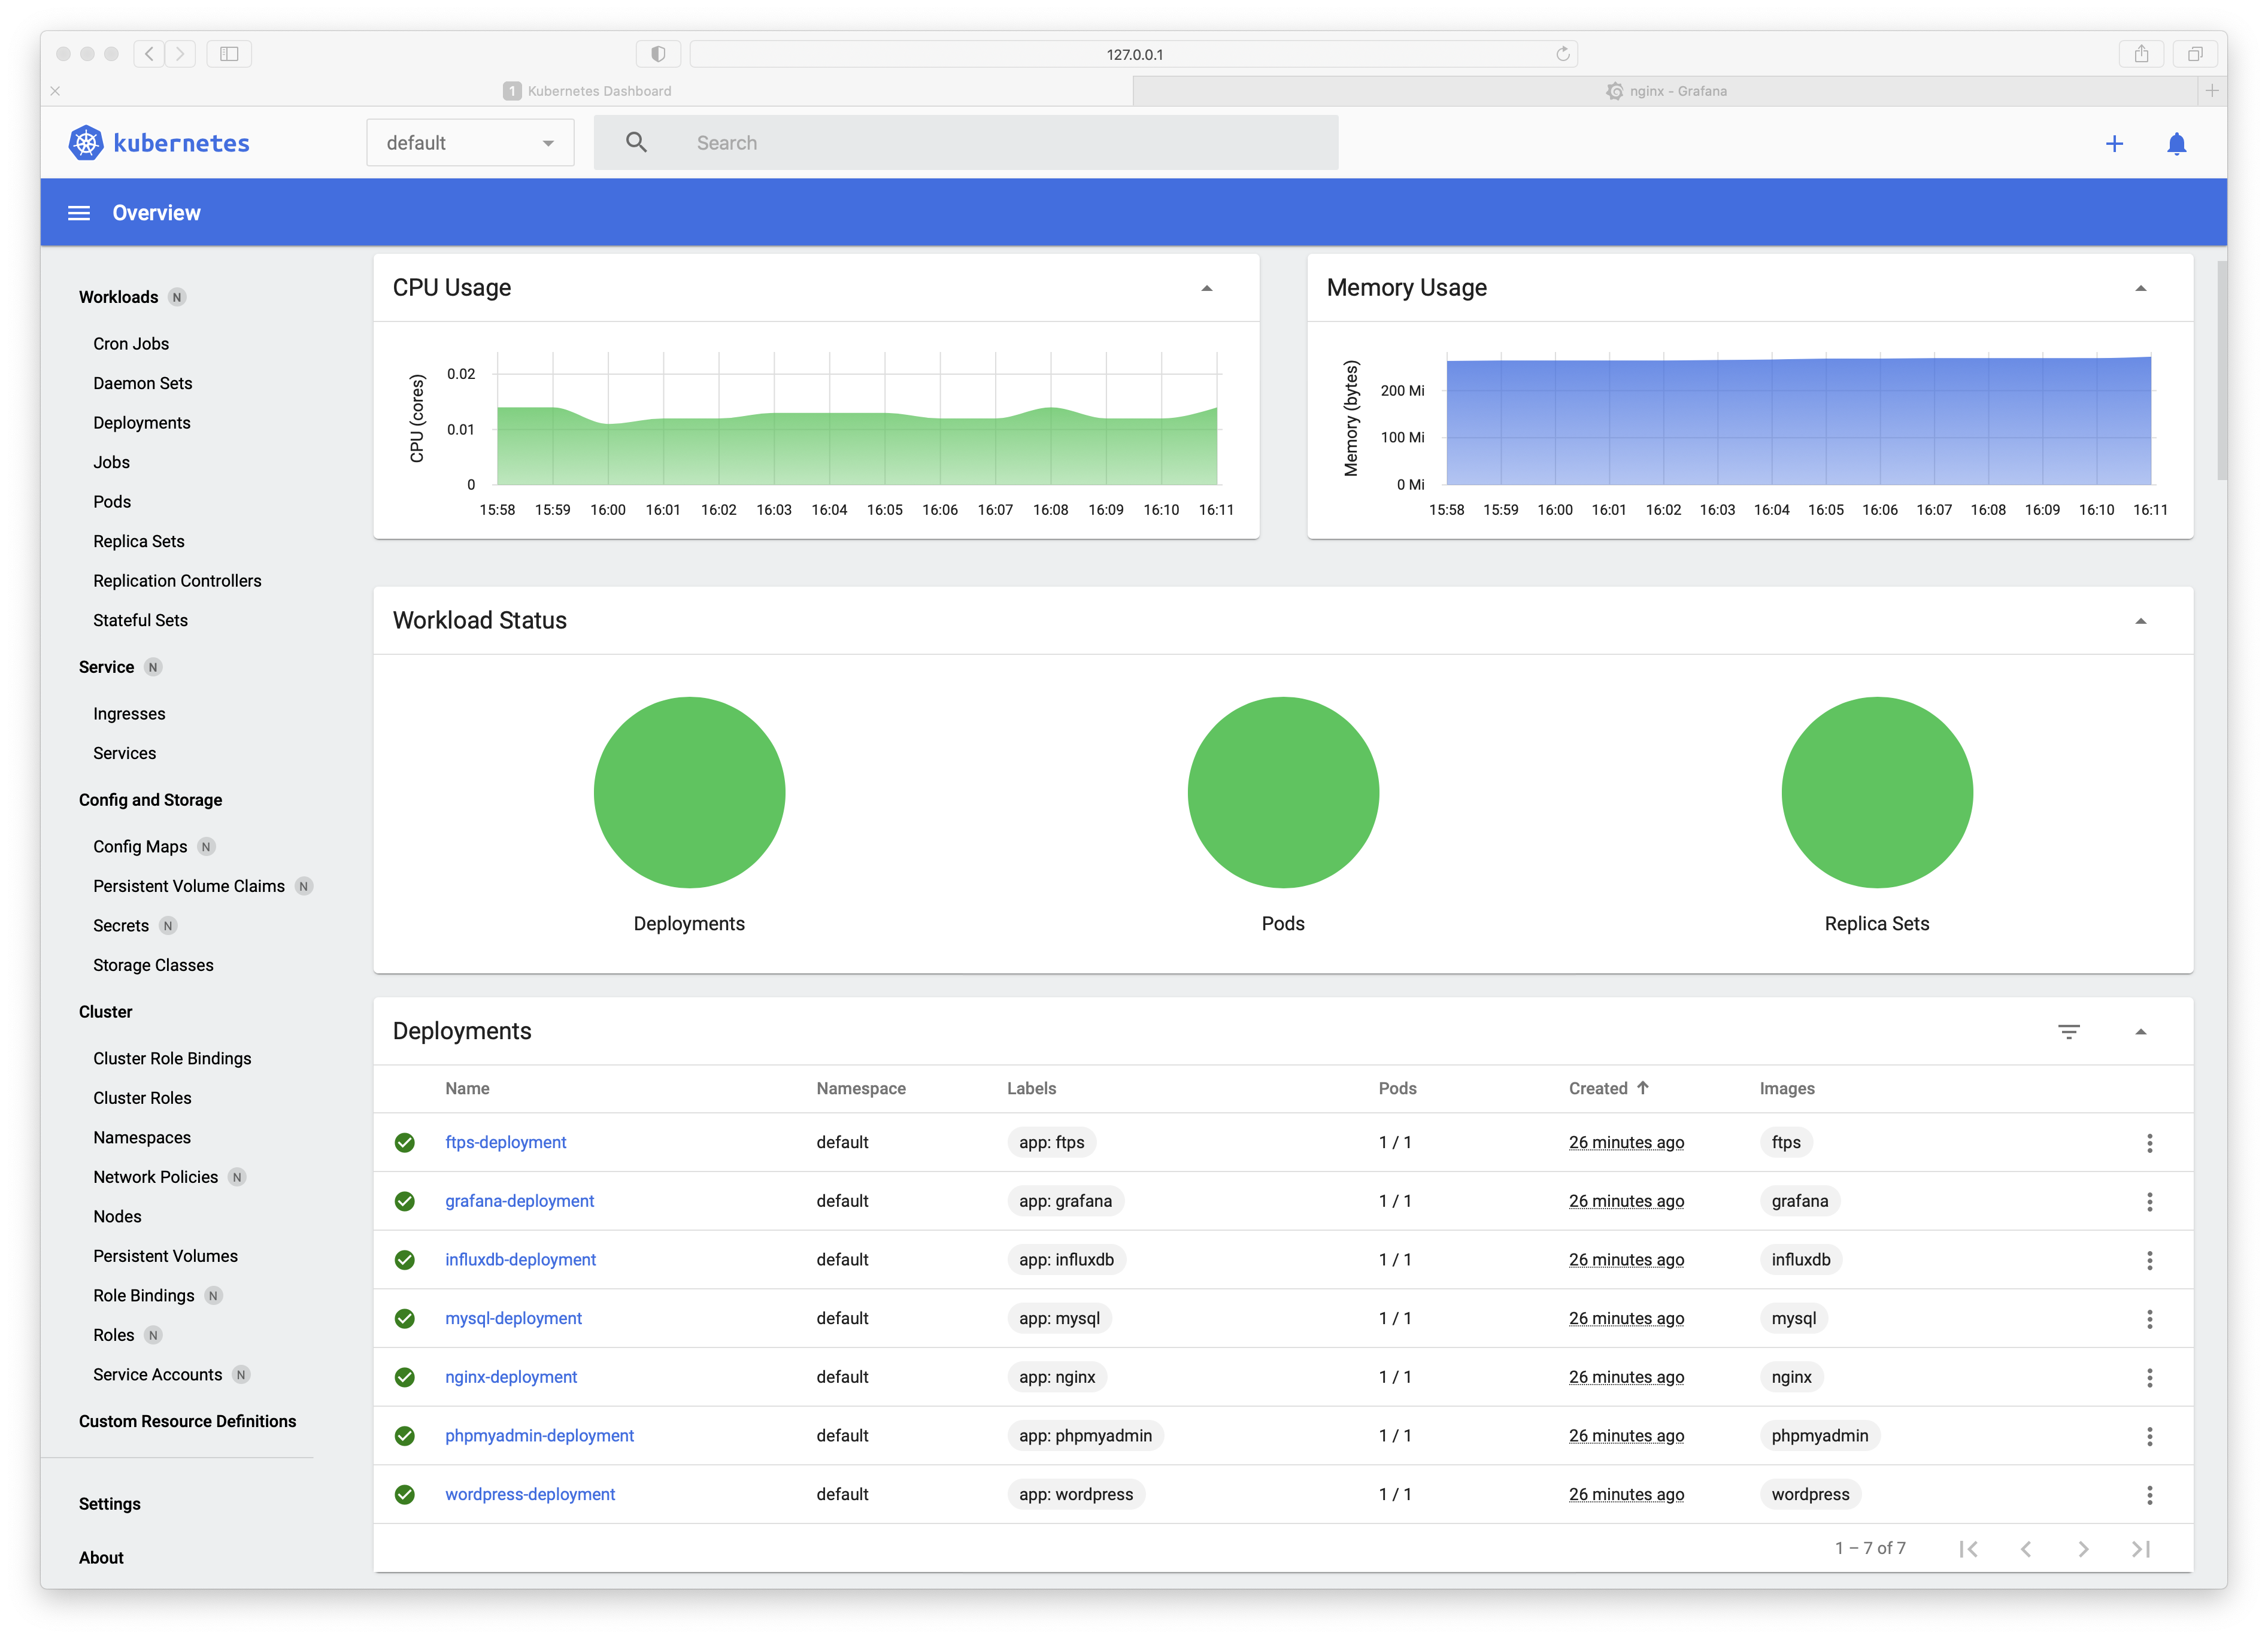This screenshot has width=2268, height=1639.
Task: Open the navigation hamburger menu
Action: (x=79, y=212)
